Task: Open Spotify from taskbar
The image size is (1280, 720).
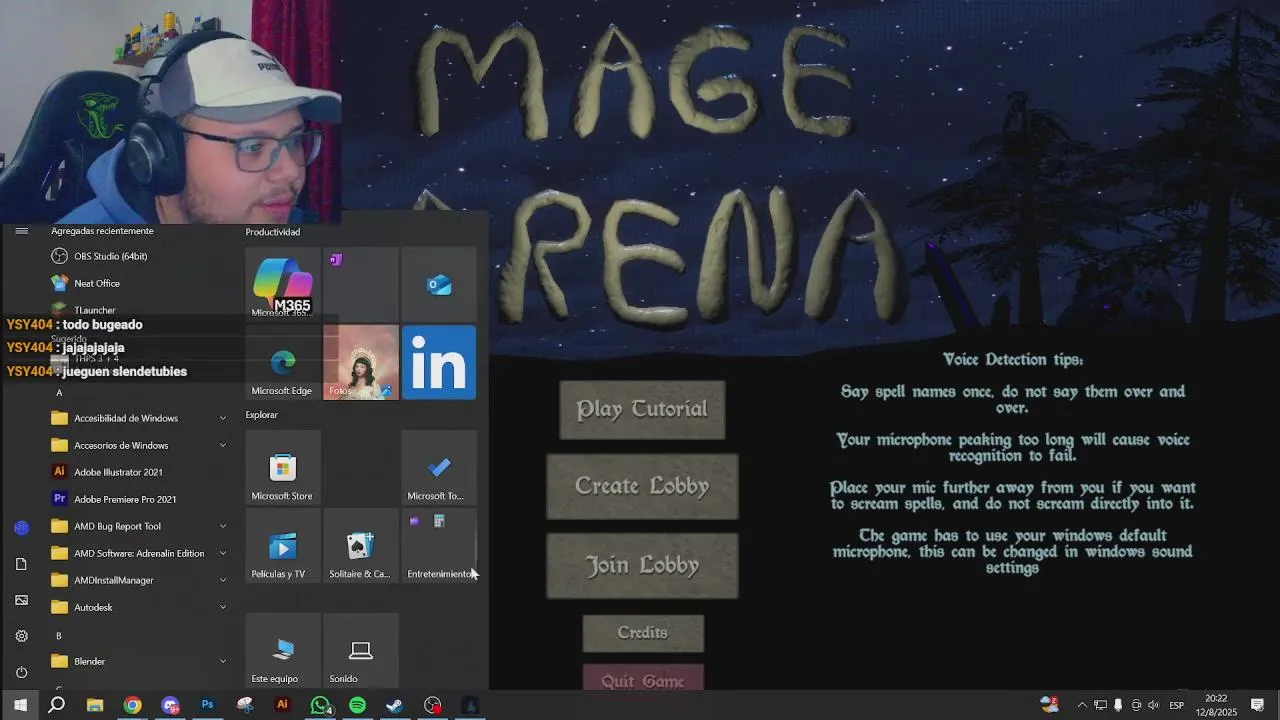Action: [x=357, y=705]
